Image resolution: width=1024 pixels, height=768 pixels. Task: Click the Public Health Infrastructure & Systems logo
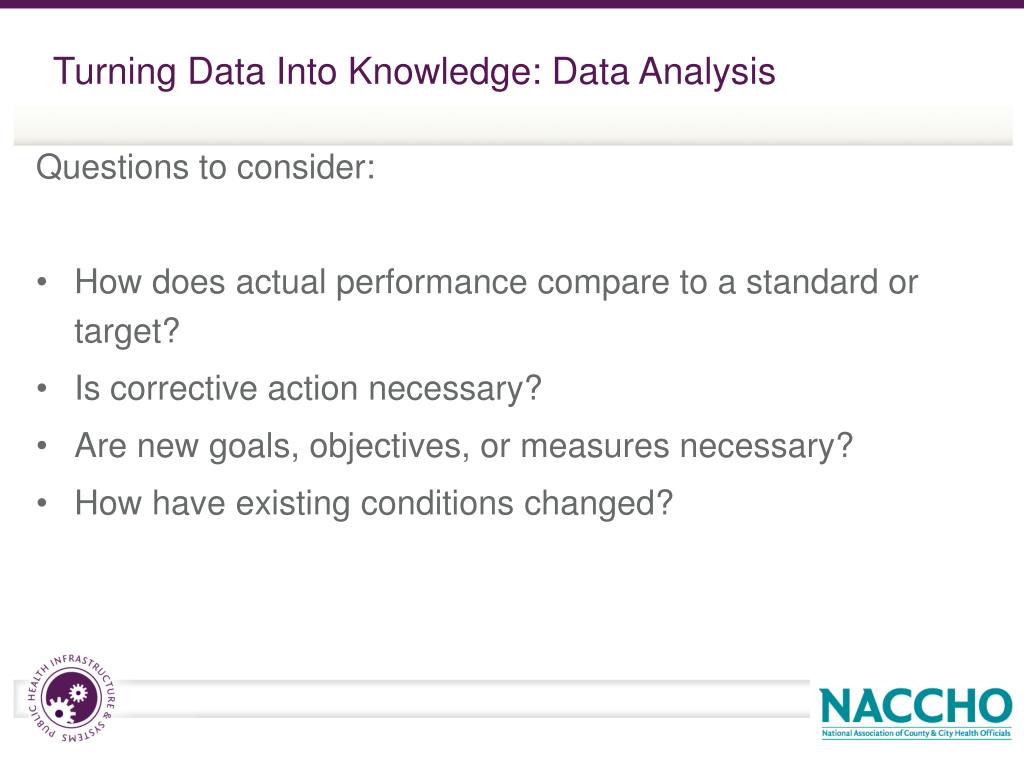(72, 698)
